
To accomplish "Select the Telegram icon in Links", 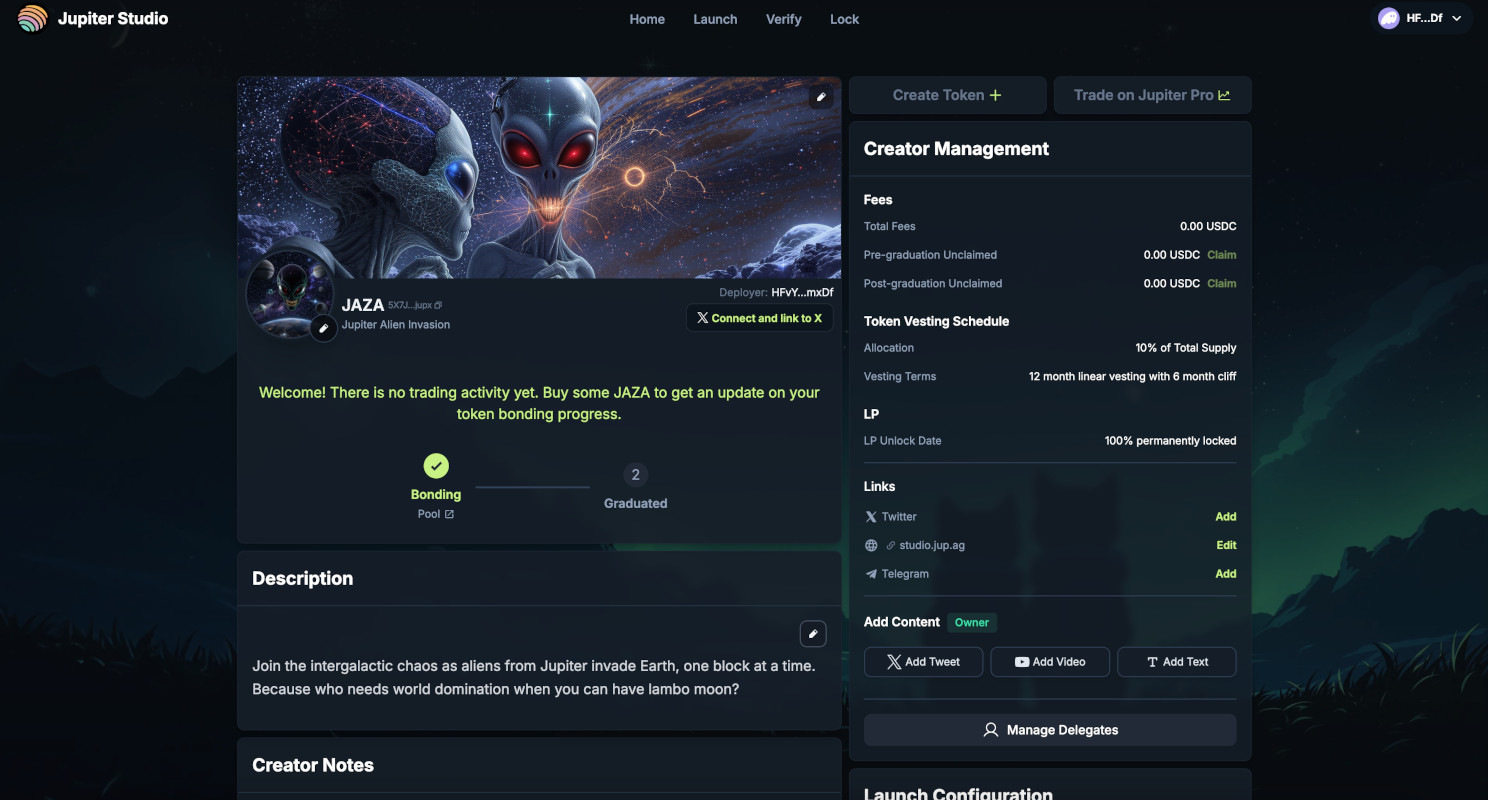I will [870, 573].
